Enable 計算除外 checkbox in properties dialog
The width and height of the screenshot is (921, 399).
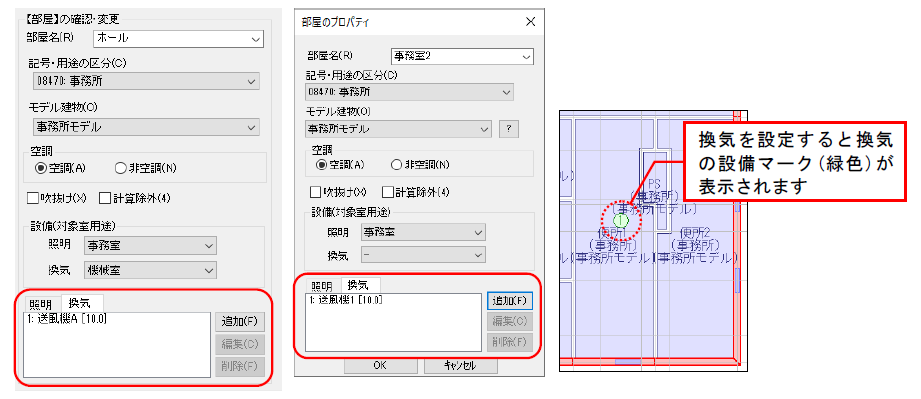416,192
